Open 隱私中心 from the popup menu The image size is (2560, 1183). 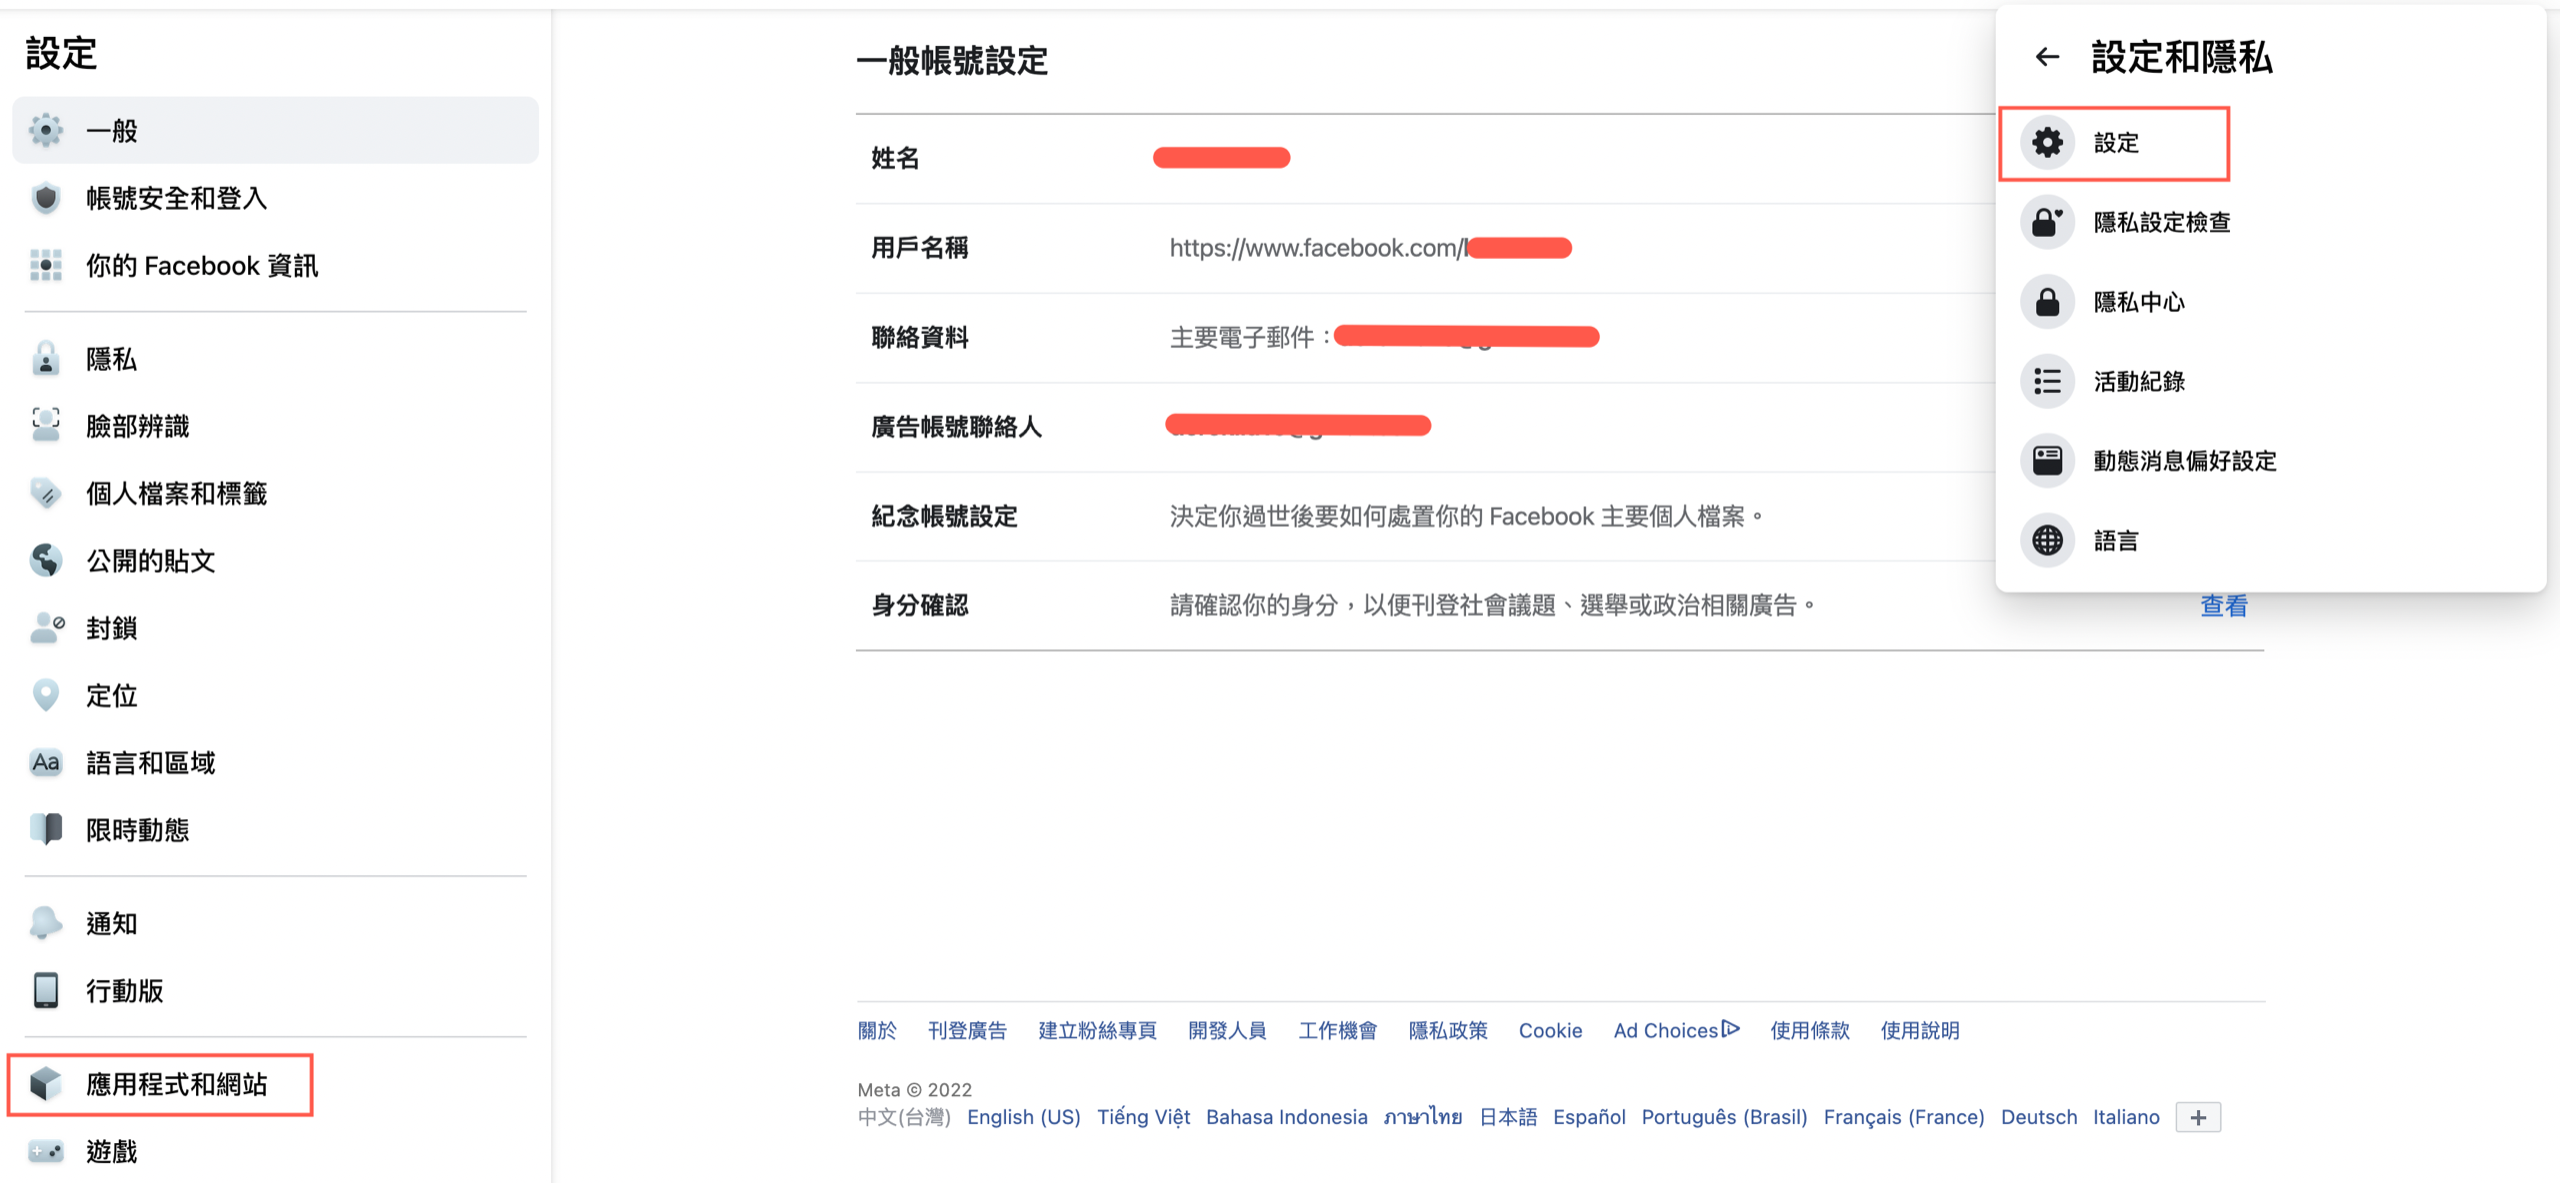pyautogui.click(x=2270, y=301)
